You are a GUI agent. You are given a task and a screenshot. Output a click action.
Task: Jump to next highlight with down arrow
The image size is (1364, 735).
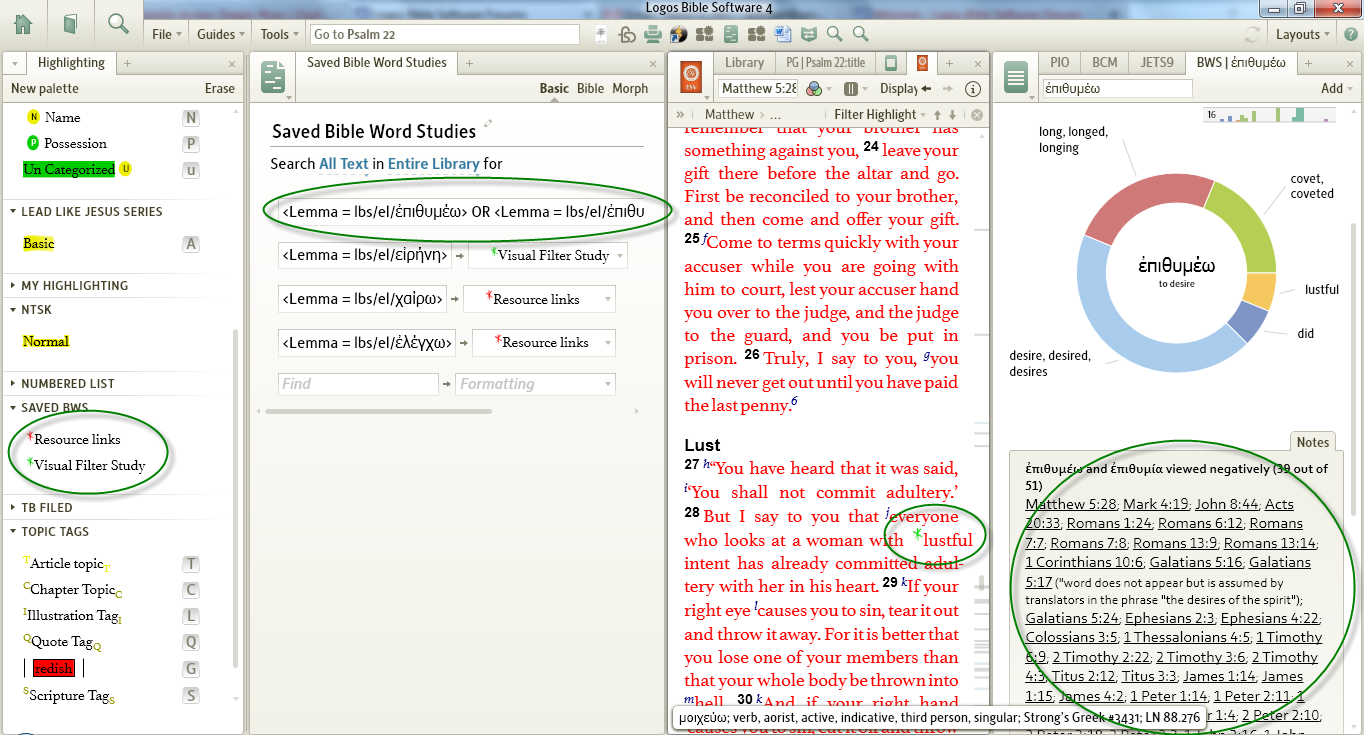pos(952,115)
